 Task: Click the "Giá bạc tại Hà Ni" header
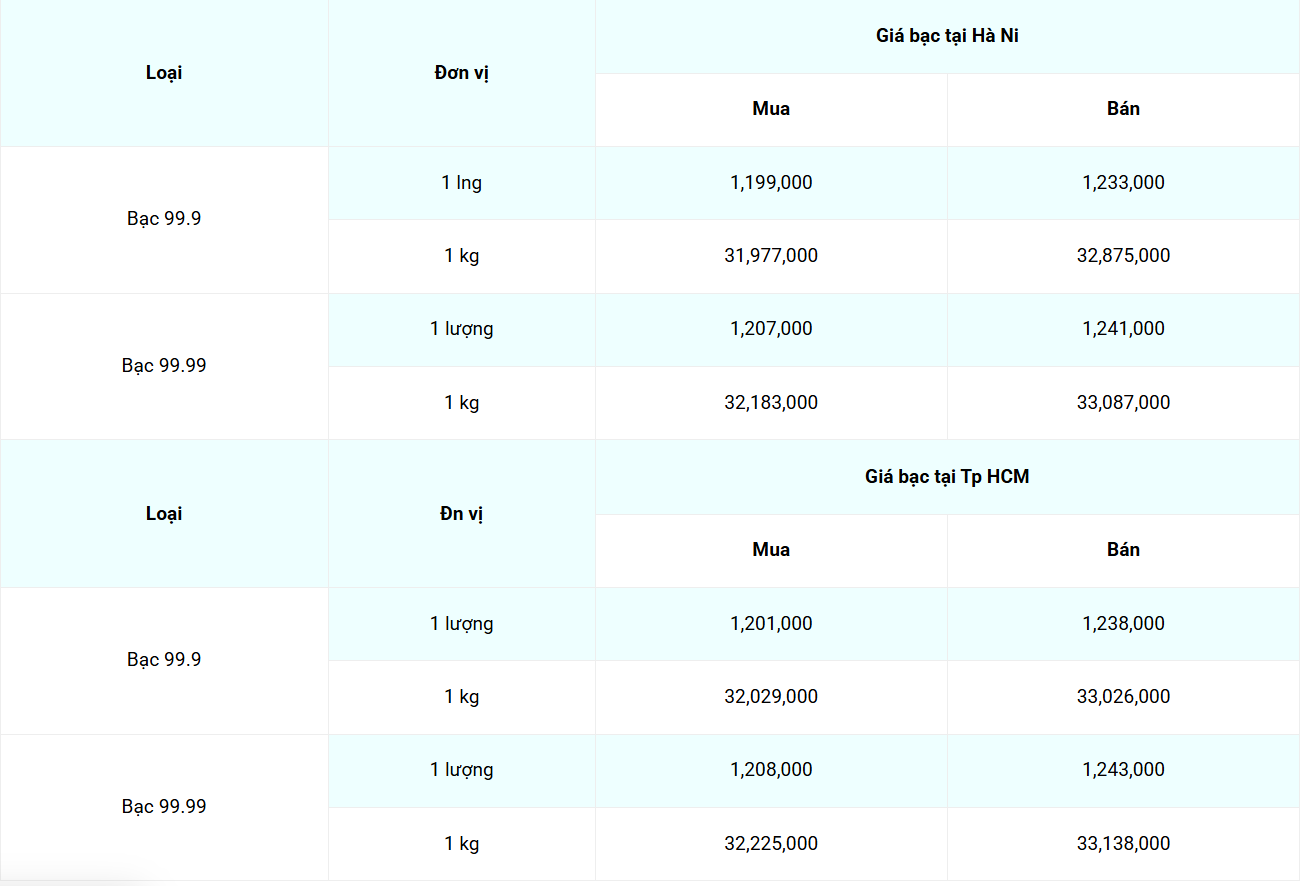(947, 36)
